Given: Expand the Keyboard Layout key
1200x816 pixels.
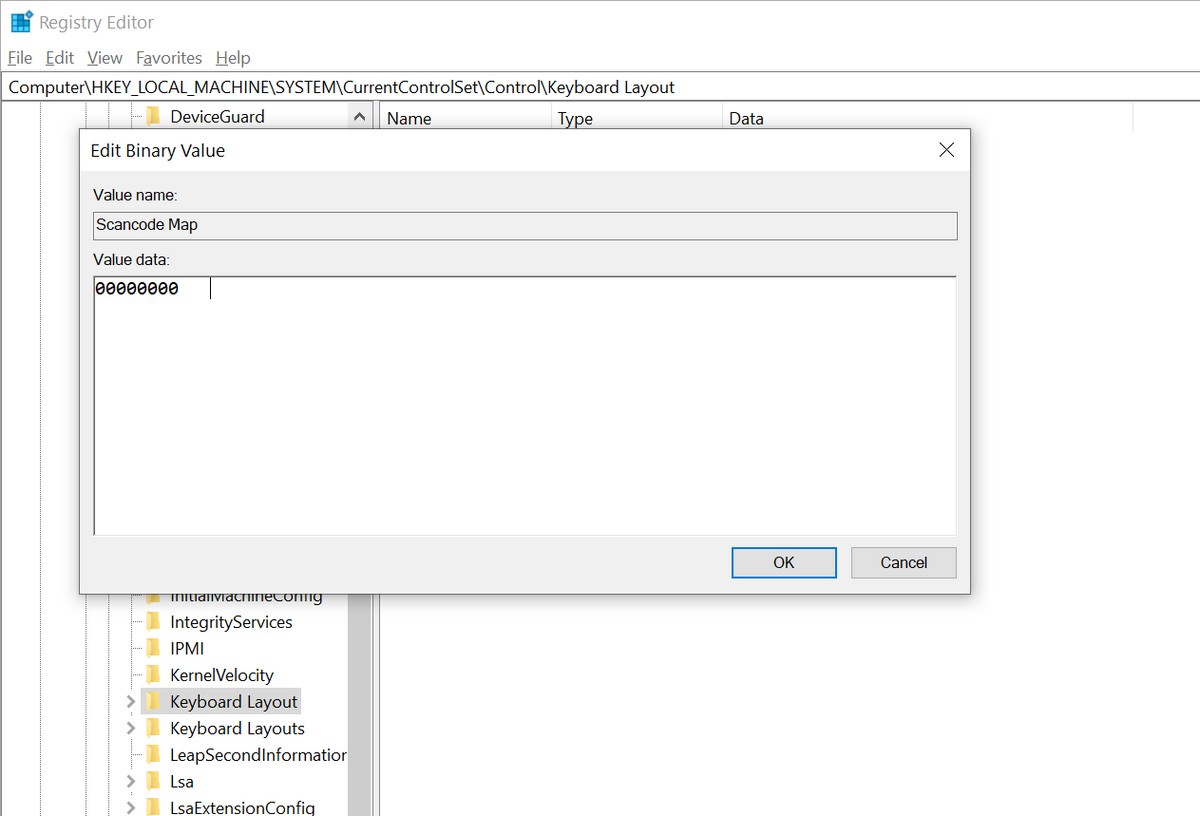Looking at the screenshot, I should click(131, 702).
